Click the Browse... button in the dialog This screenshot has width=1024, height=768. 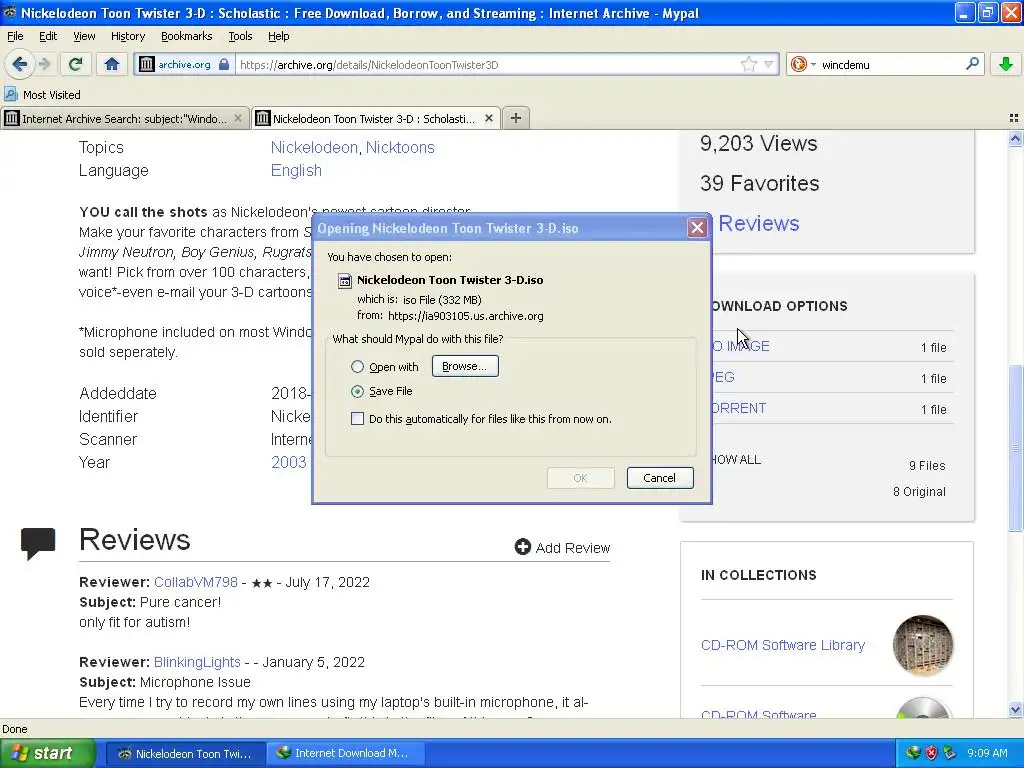465,366
